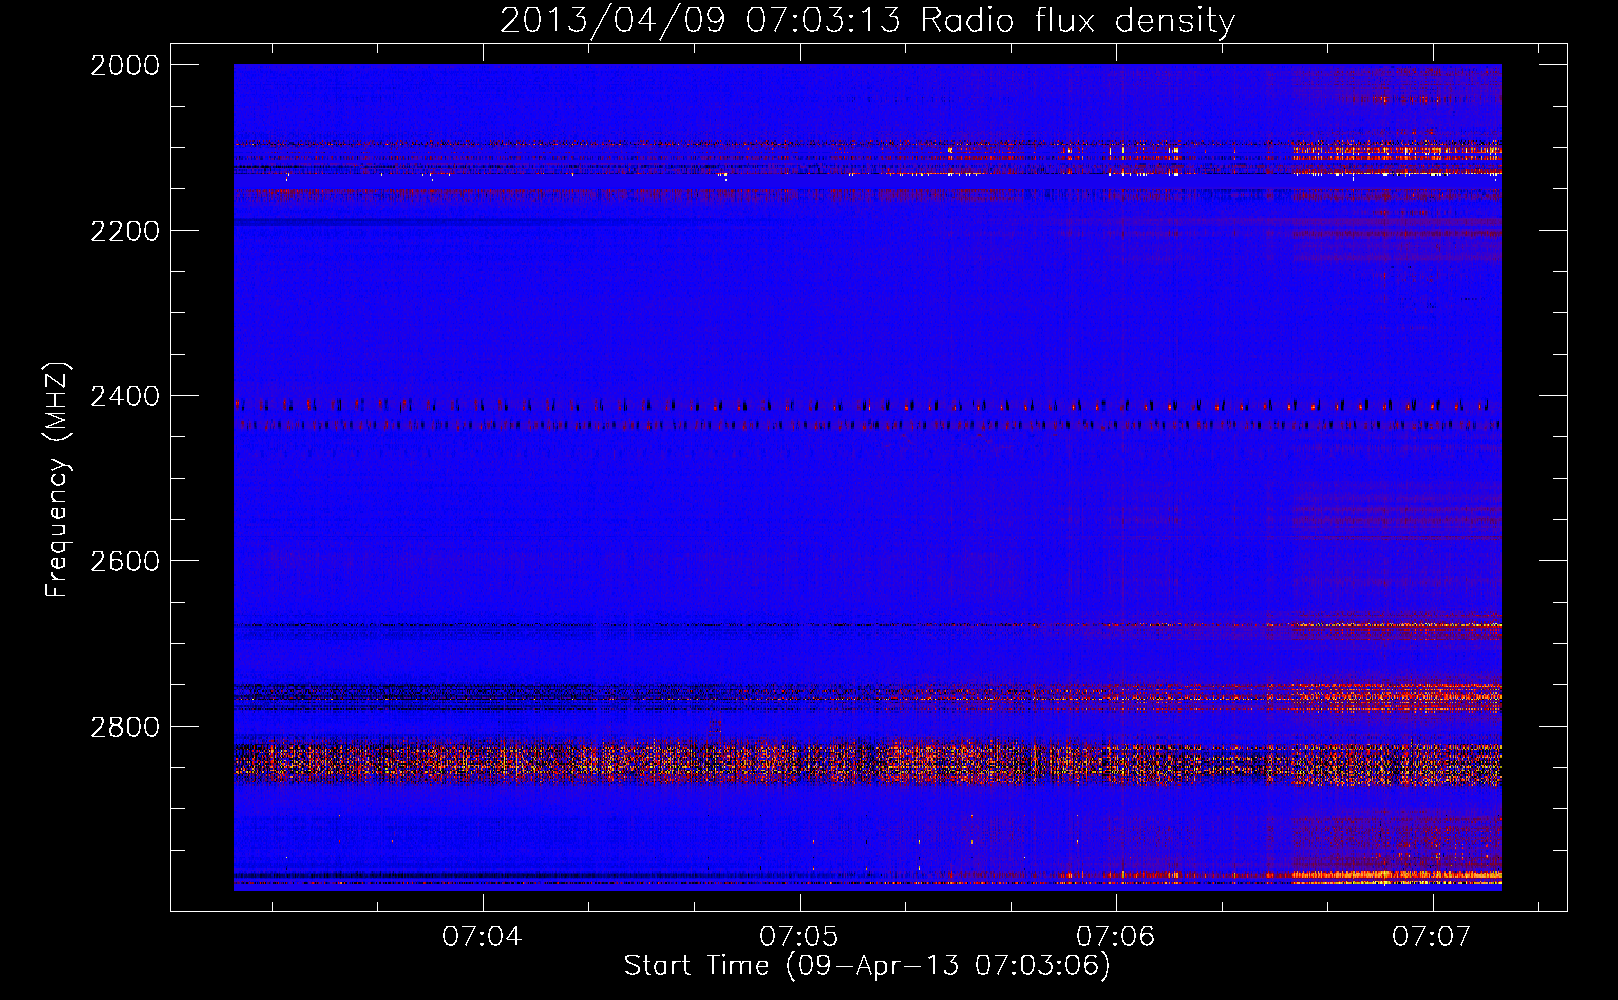Click the 07:04 time tick label
1618x1000 pixels.
[x=483, y=936]
